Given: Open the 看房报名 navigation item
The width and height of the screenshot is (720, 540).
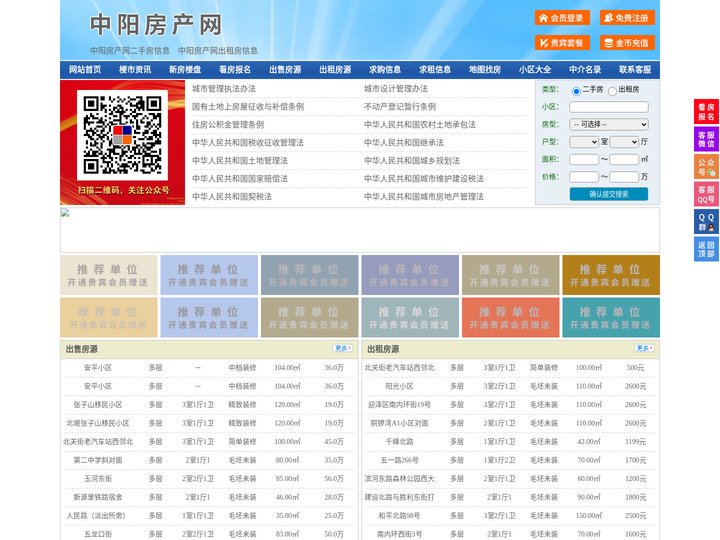Looking at the screenshot, I should (x=235, y=70).
